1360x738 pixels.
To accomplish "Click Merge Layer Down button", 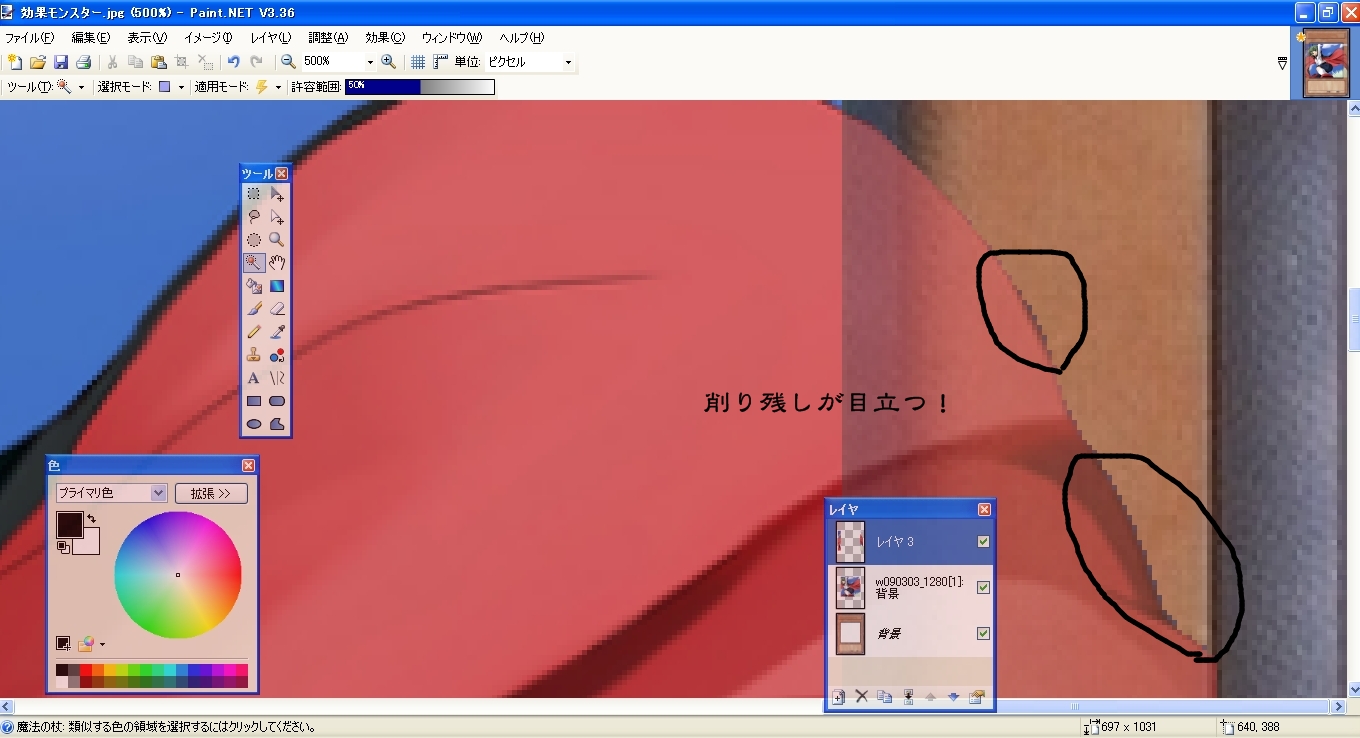I will click(908, 696).
